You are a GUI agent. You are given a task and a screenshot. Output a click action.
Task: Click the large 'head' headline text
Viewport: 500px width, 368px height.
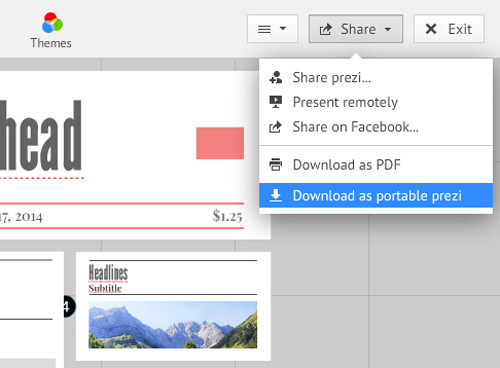point(41,136)
